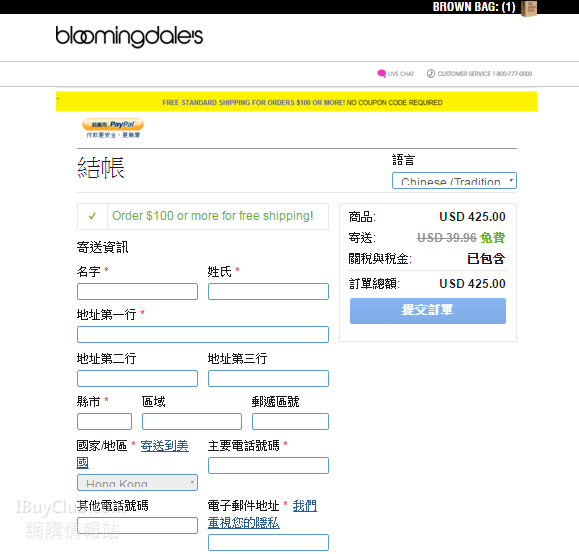Click the 地址第一行 address line one field
The width and height of the screenshot is (579, 554).
tap(203, 334)
